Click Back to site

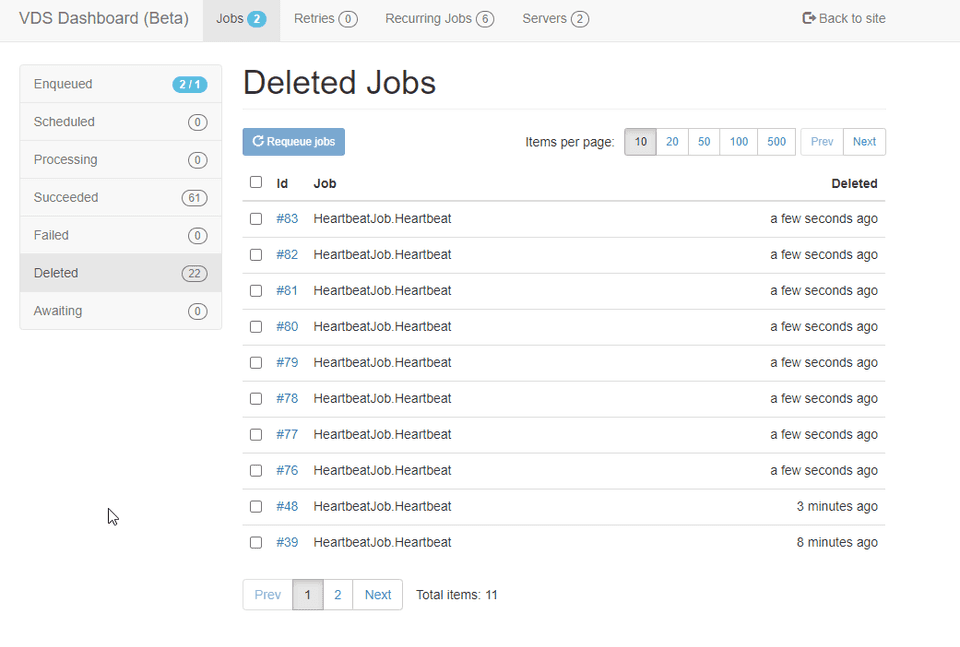tap(851, 18)
